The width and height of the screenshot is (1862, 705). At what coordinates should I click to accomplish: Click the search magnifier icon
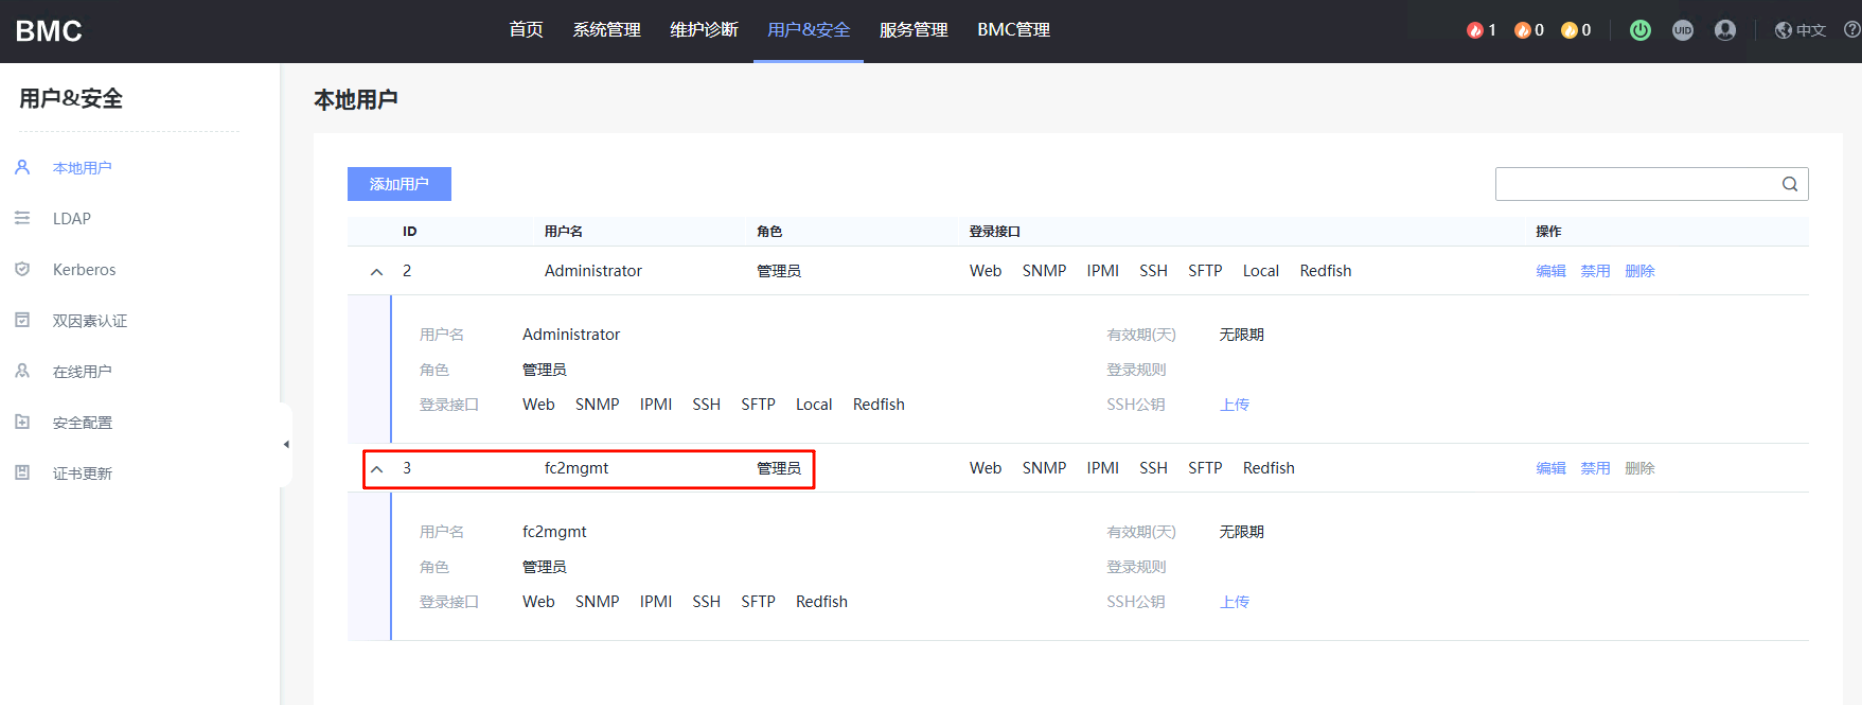tap(1789, 184)
